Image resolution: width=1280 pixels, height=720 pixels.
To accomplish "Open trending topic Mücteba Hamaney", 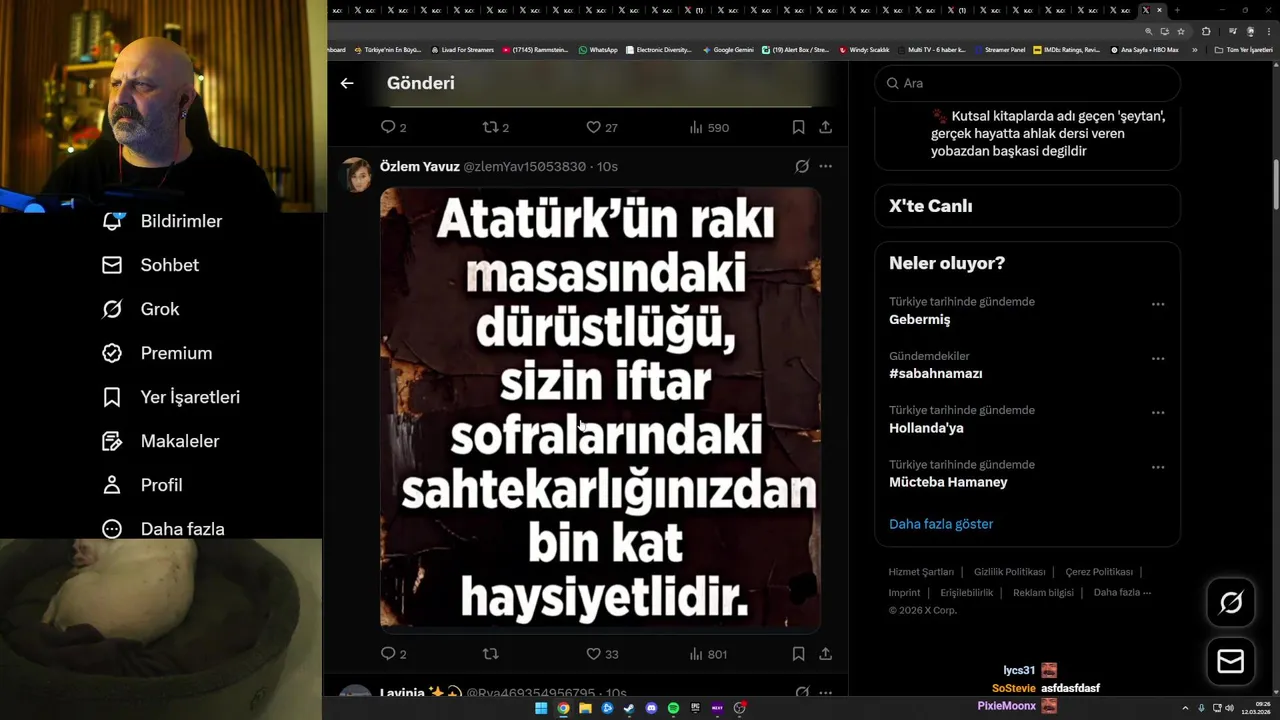I will pos(948,482).
